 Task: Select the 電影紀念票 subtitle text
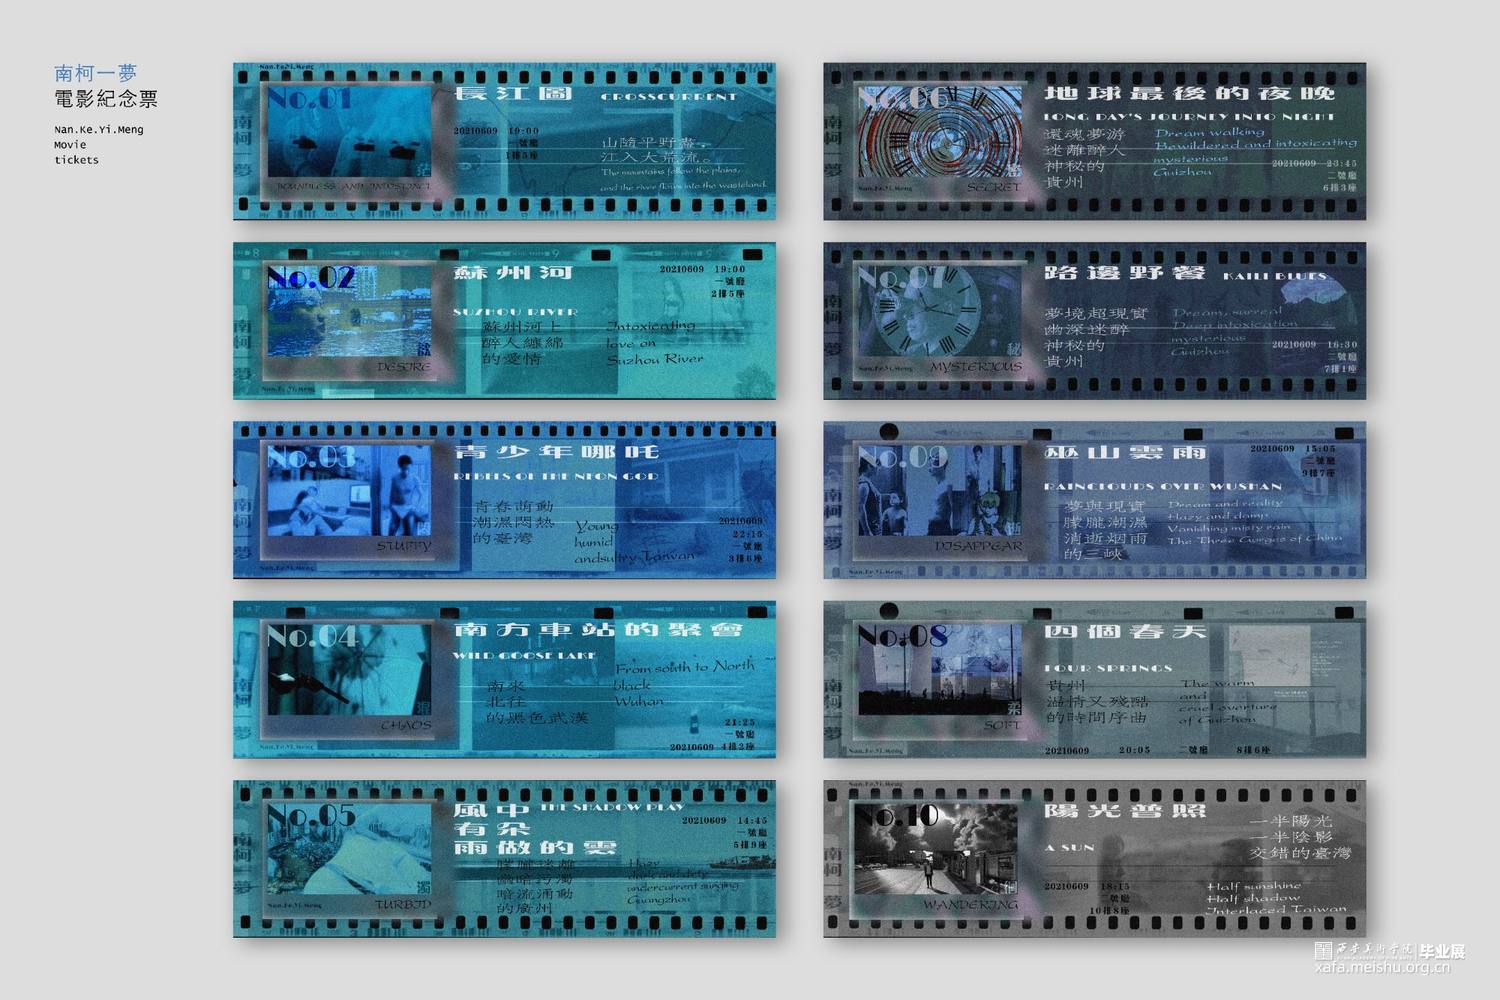pos(105,99)
